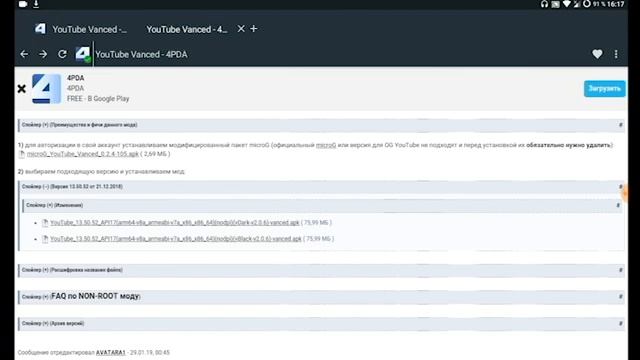Click # anchor on Изменения spoiler row
640x360 pixels.
618,205
